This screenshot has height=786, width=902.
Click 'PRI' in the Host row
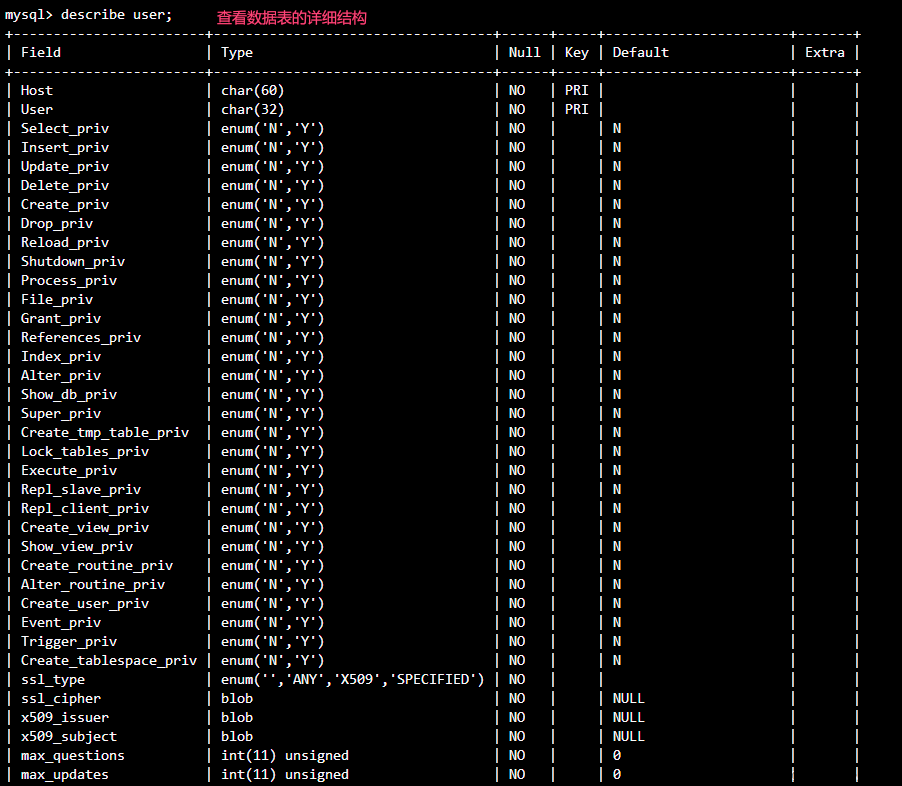(x=576, y=90)
